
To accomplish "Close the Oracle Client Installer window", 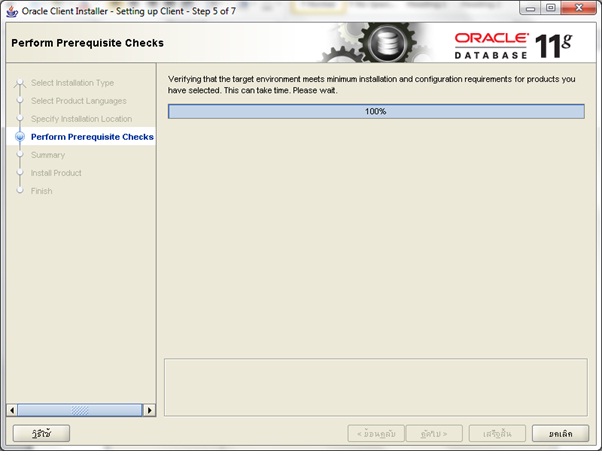I will tap(579, 8).
